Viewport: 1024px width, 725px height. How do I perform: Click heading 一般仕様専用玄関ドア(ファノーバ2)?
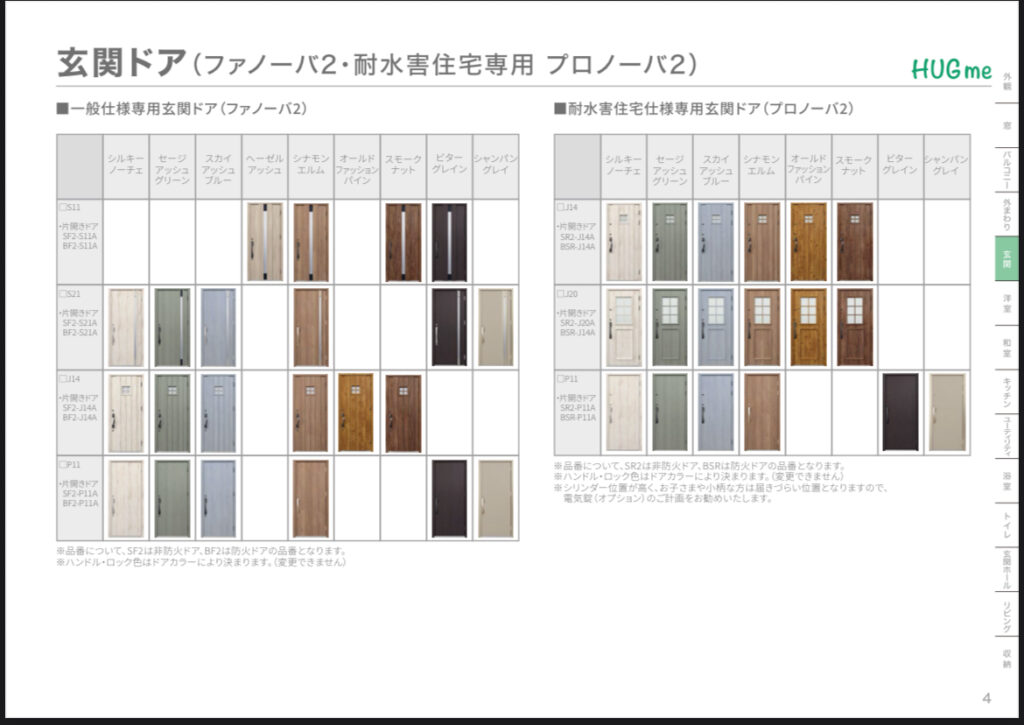[x=182, y=108]
